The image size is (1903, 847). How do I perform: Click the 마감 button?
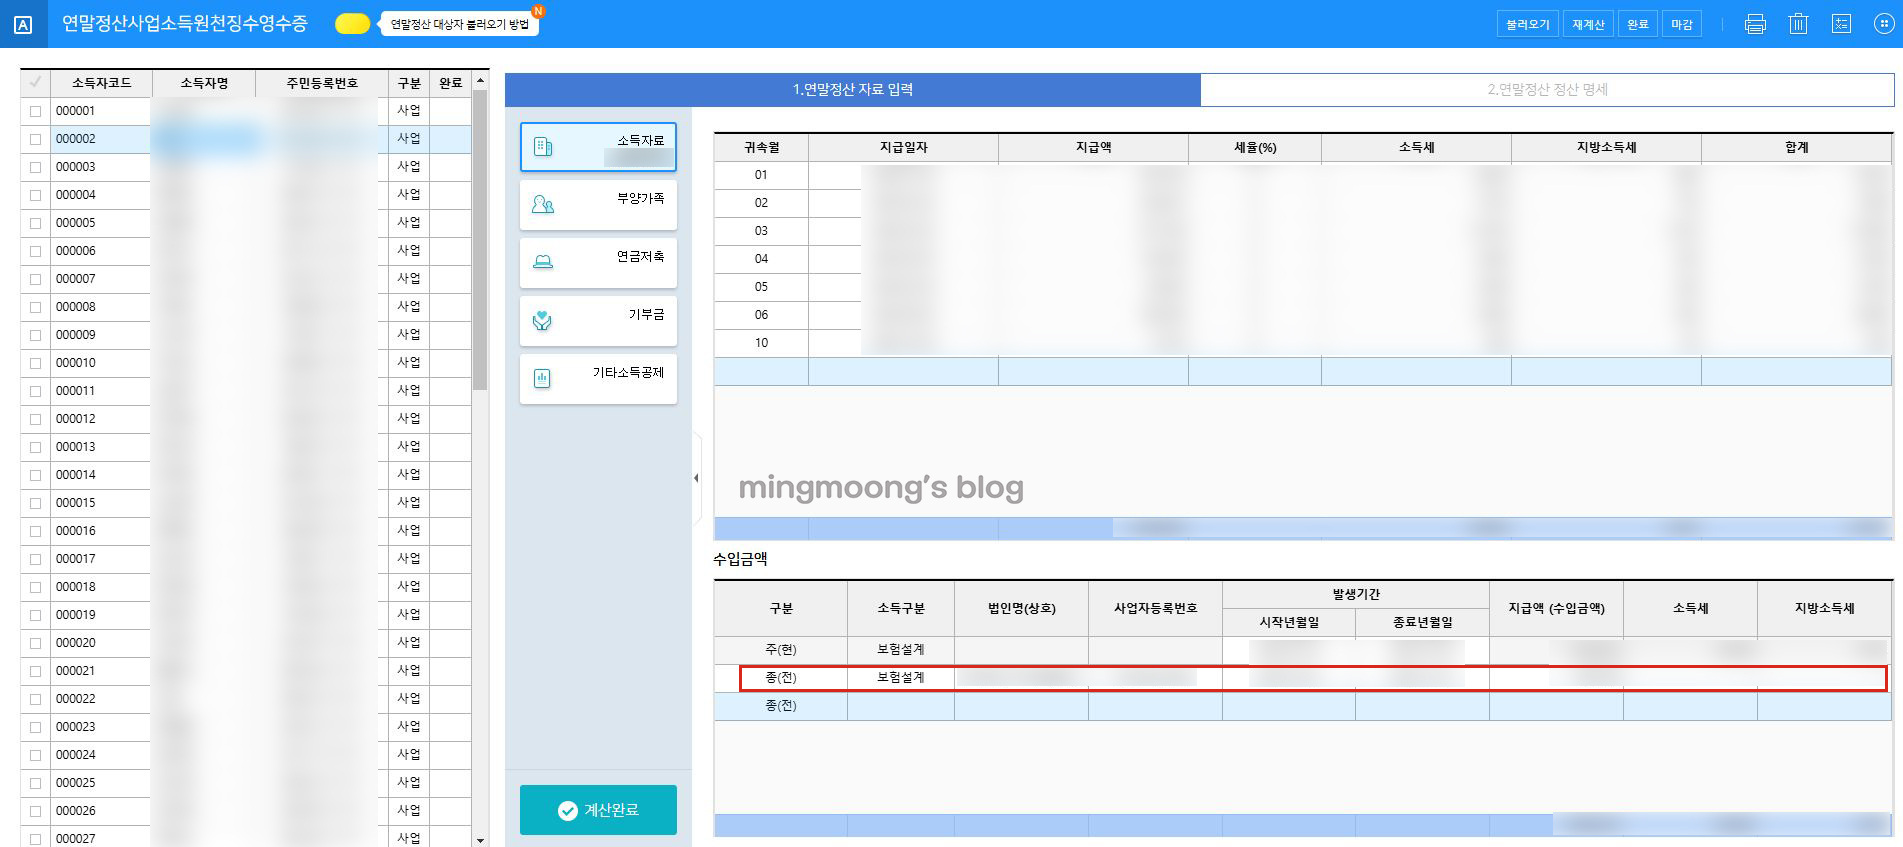coord(1682,24)
